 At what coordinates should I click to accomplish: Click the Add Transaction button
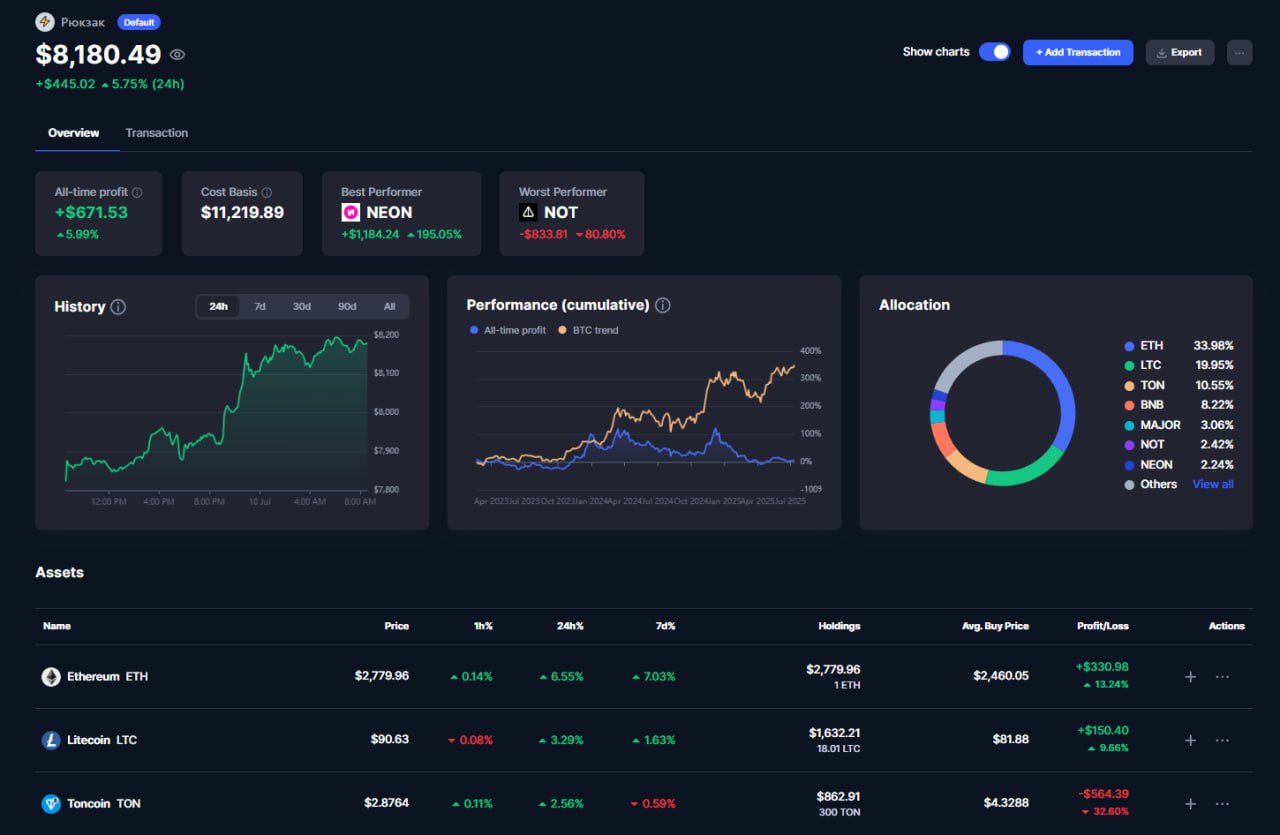click(1078, 52)
